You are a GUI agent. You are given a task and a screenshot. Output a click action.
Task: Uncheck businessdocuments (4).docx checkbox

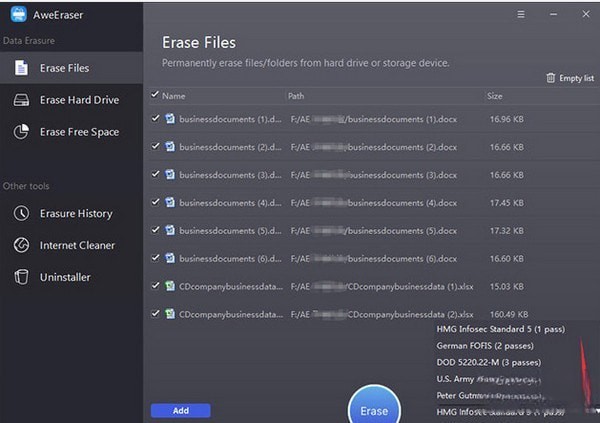tap(155, 202)
